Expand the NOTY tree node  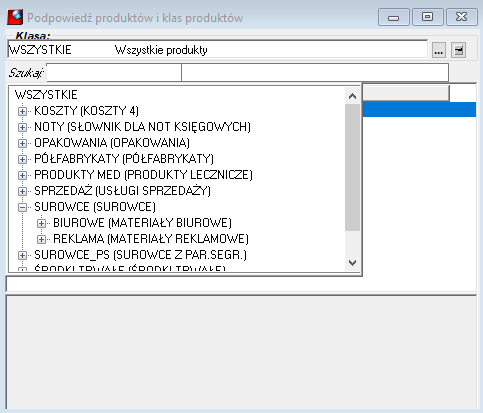point(22,127)
